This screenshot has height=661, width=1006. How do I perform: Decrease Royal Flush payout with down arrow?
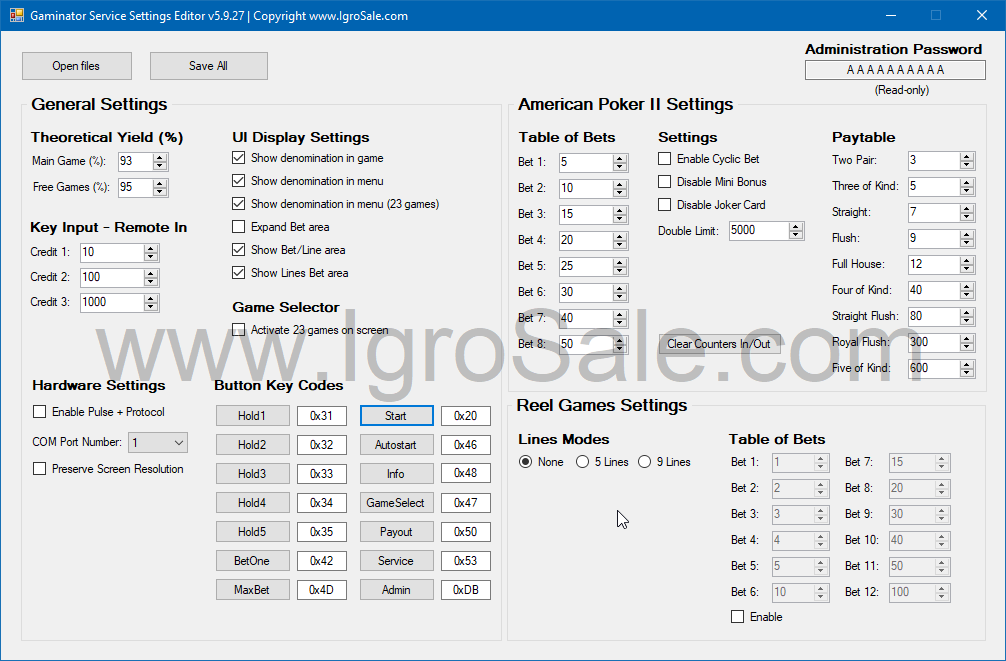(966, 347)
